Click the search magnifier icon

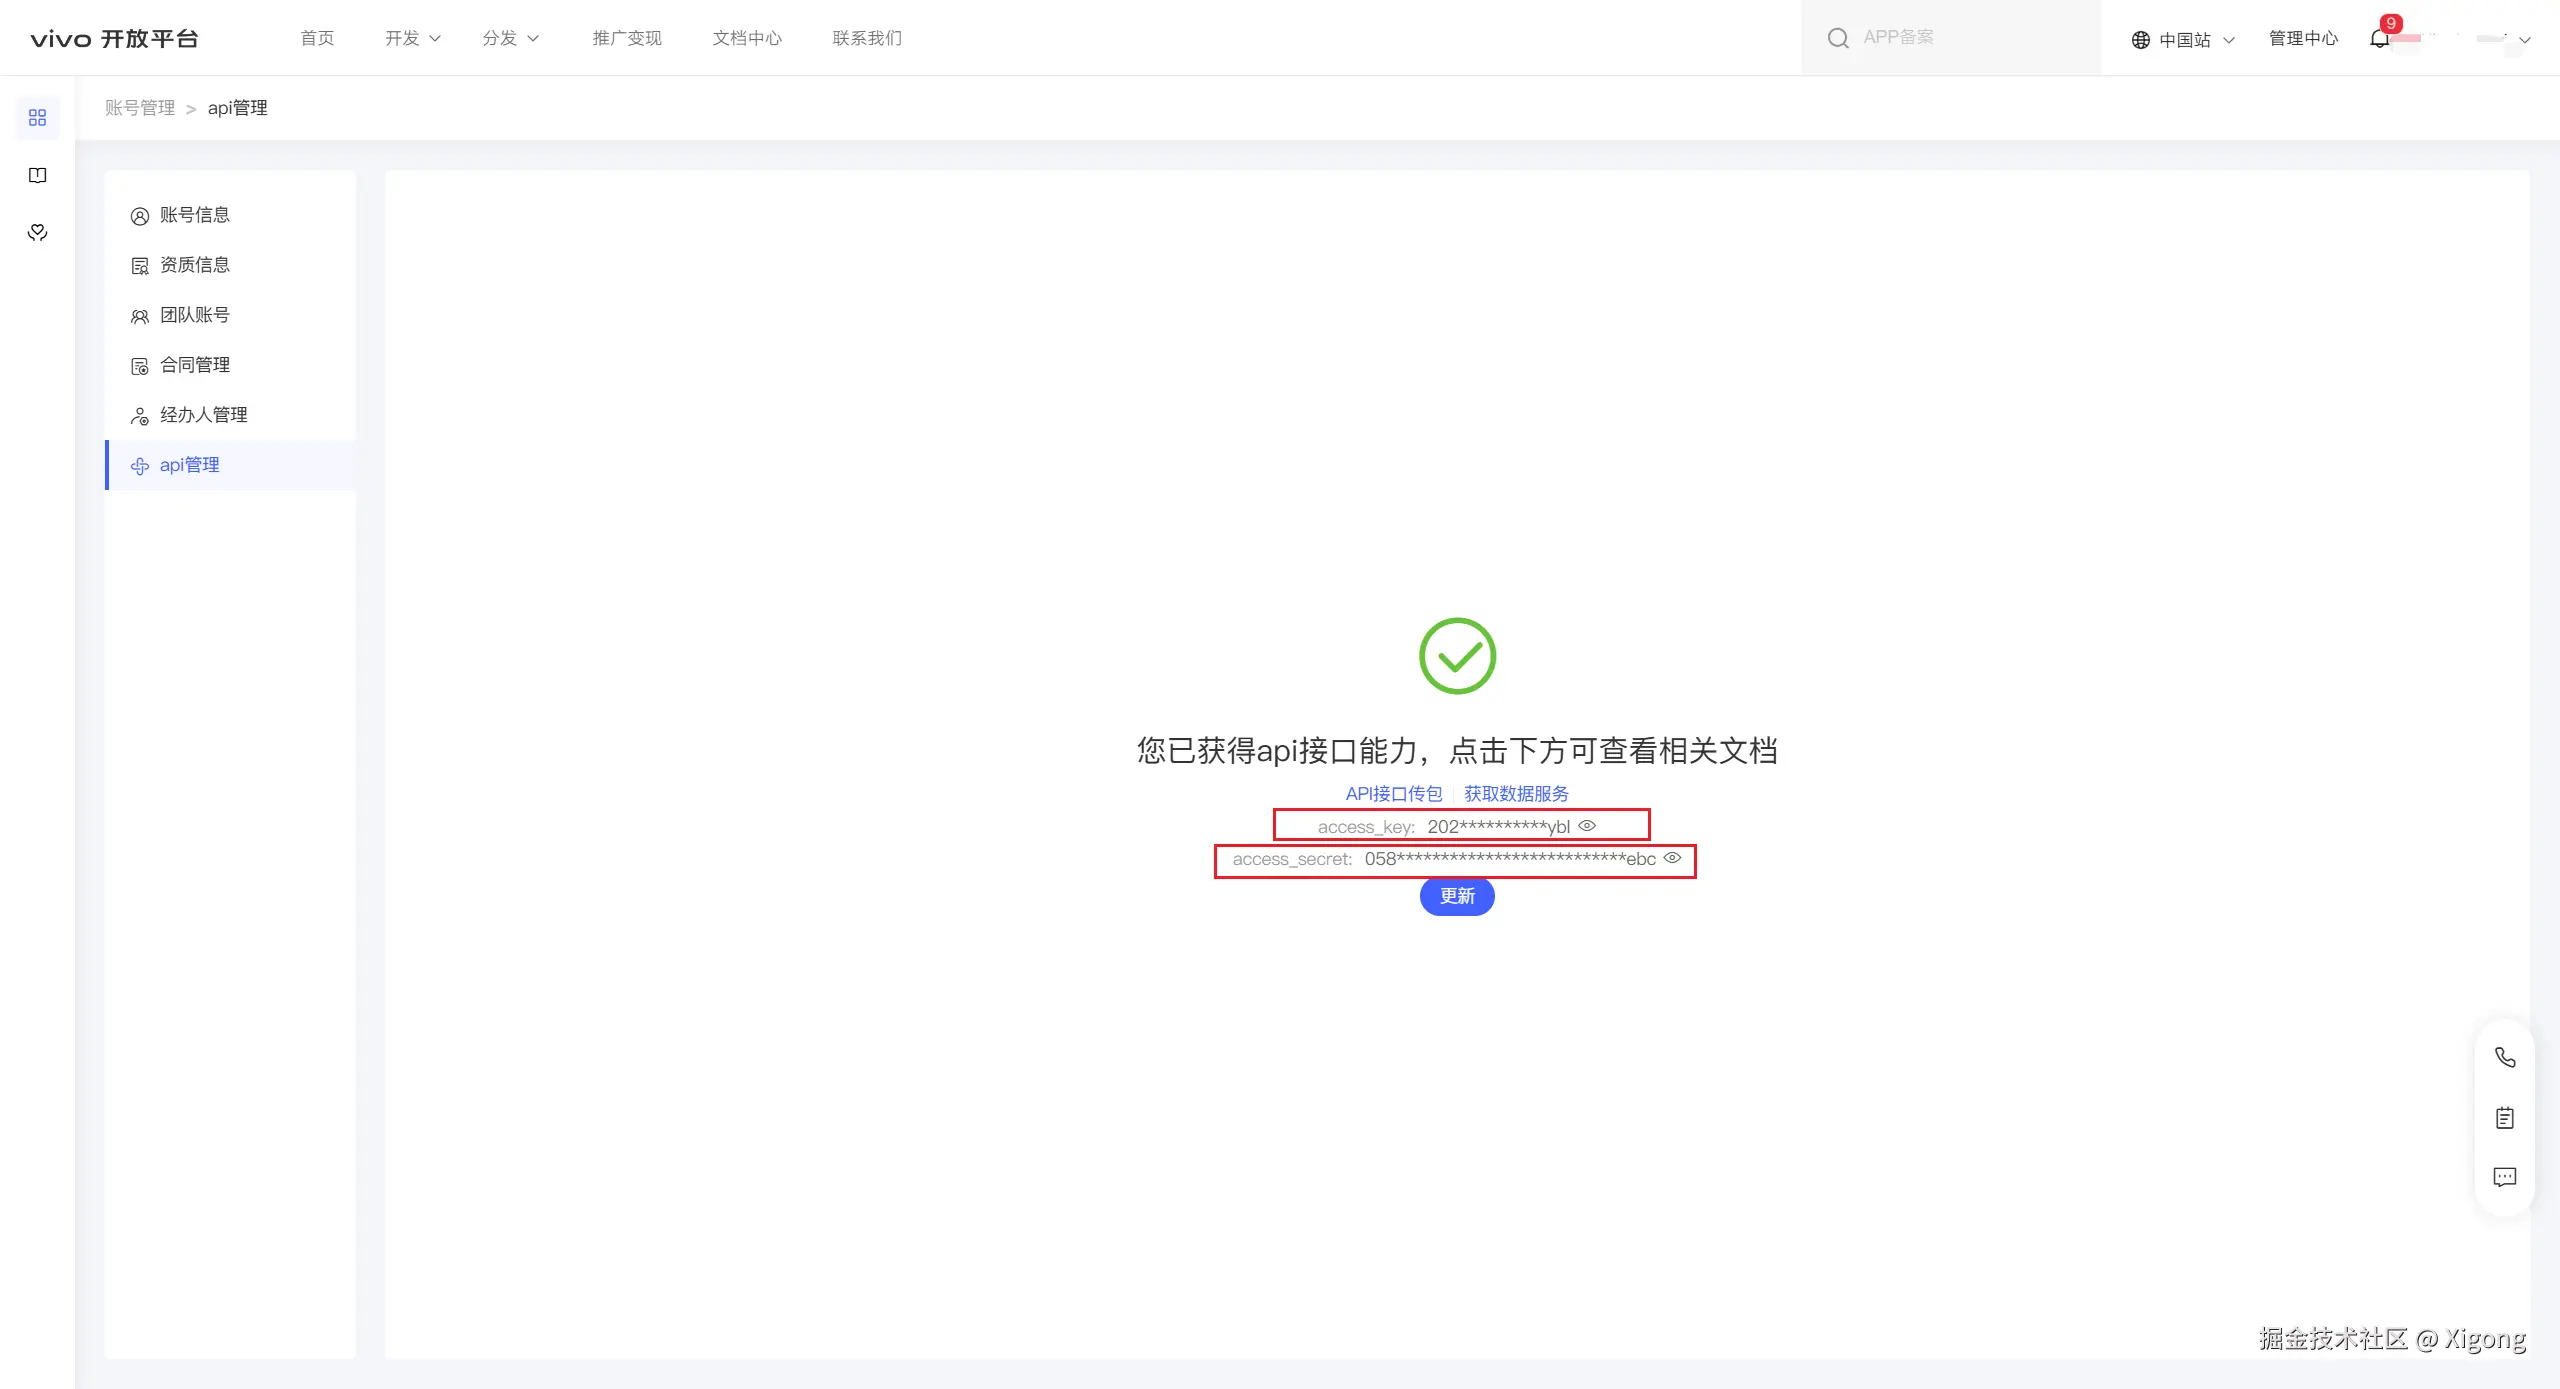coord(1838,38)
